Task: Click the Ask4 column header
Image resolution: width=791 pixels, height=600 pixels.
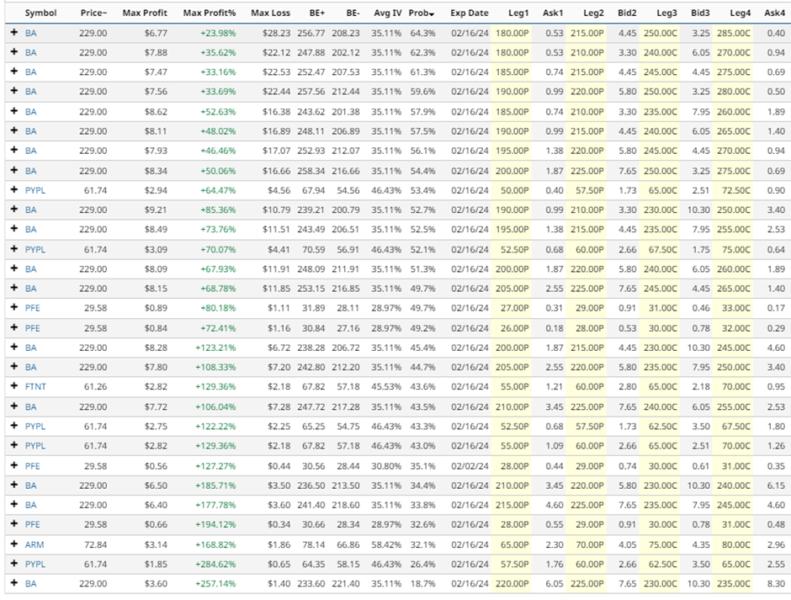Action: pyautogui.click(x=774, y=13)
